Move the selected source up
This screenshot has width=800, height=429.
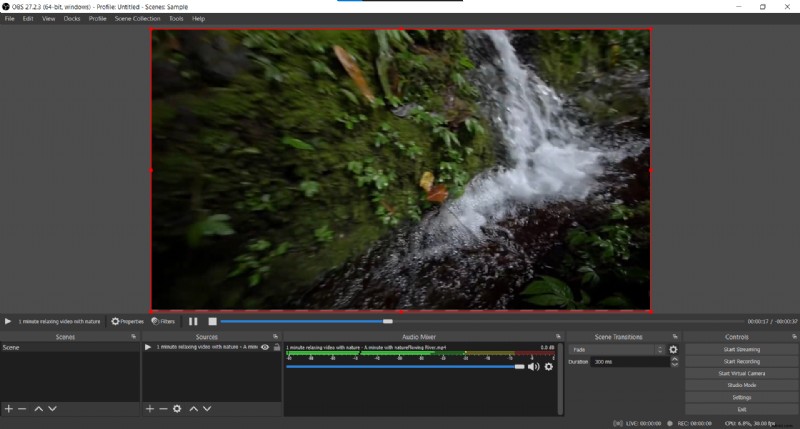[x=194, y=409]
